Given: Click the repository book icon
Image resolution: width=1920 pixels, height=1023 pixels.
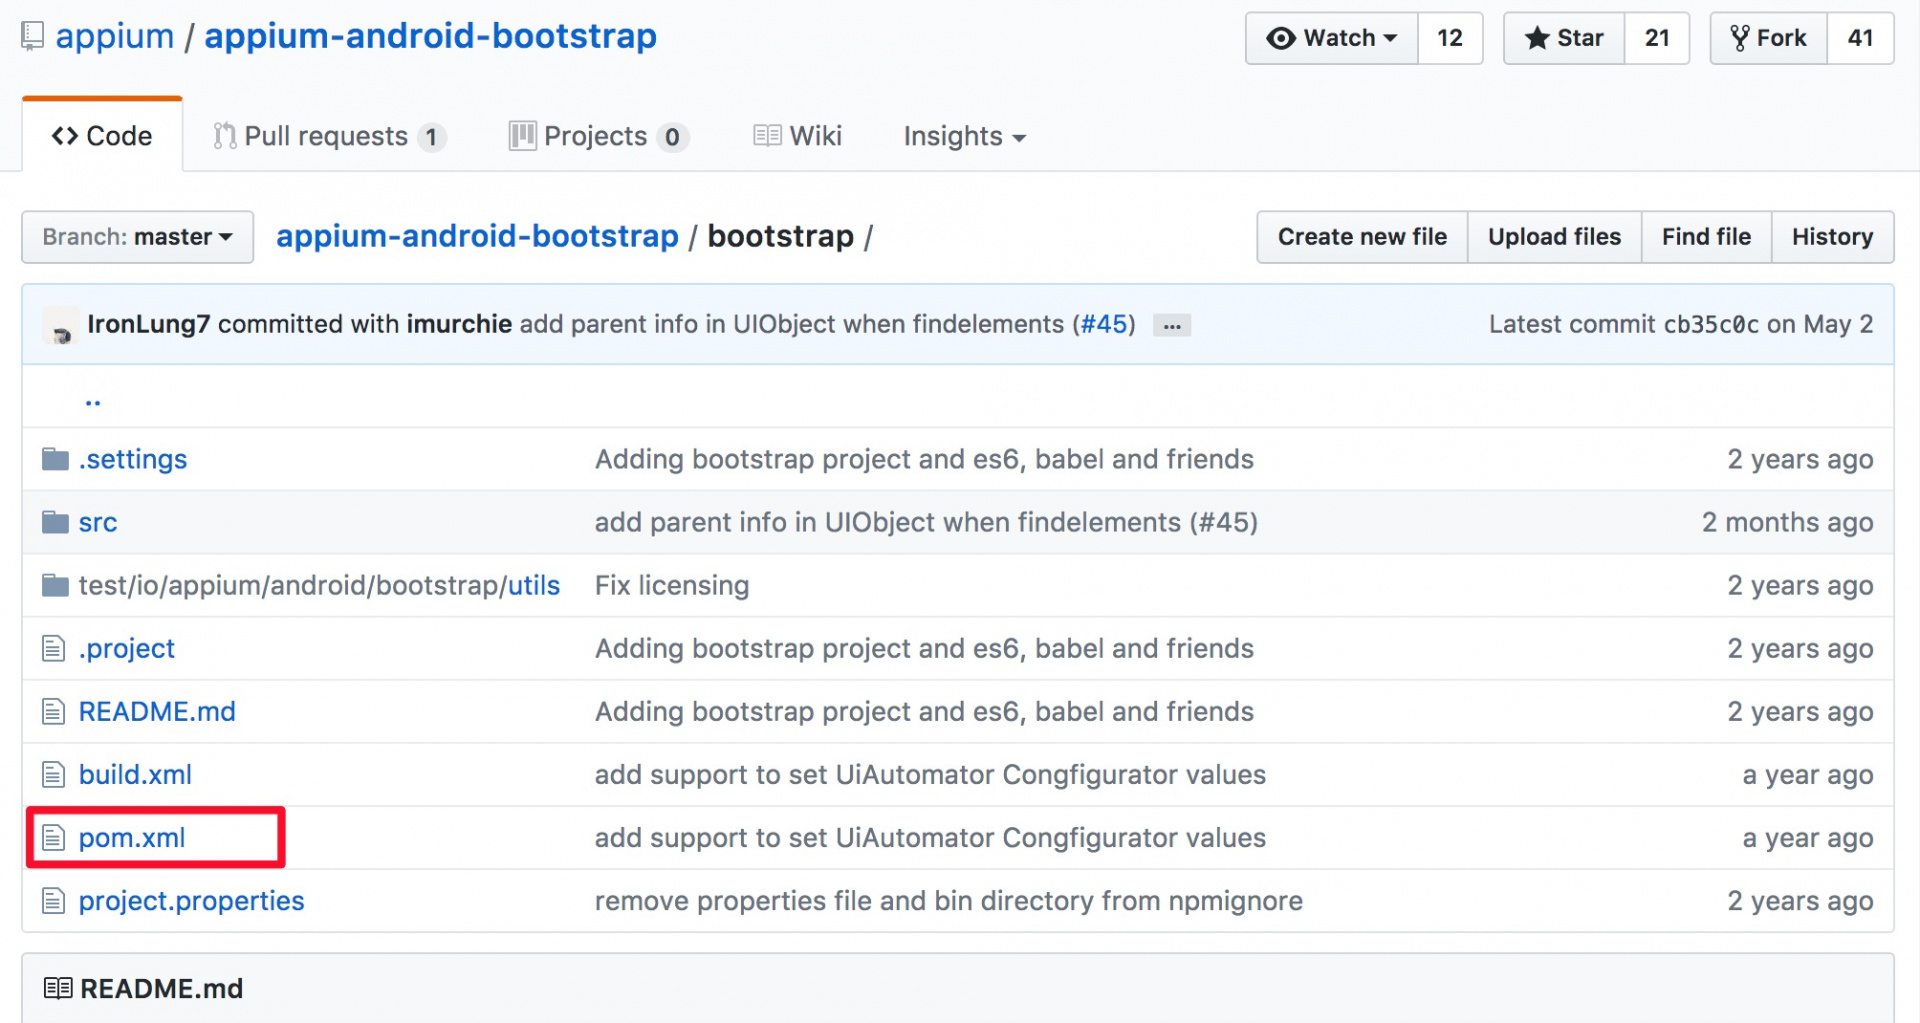Looking at the screenshot, I should (32, 36).
